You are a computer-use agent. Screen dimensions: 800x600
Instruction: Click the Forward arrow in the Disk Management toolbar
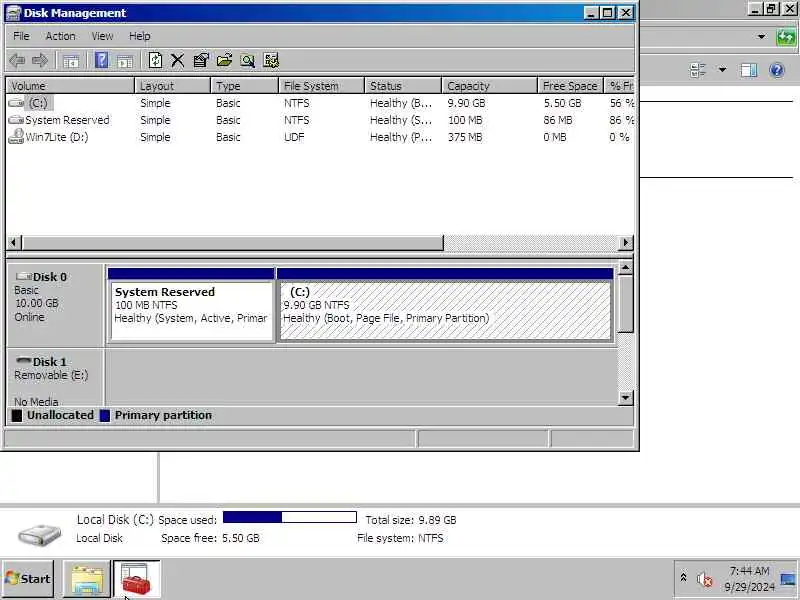coord(40,61)
